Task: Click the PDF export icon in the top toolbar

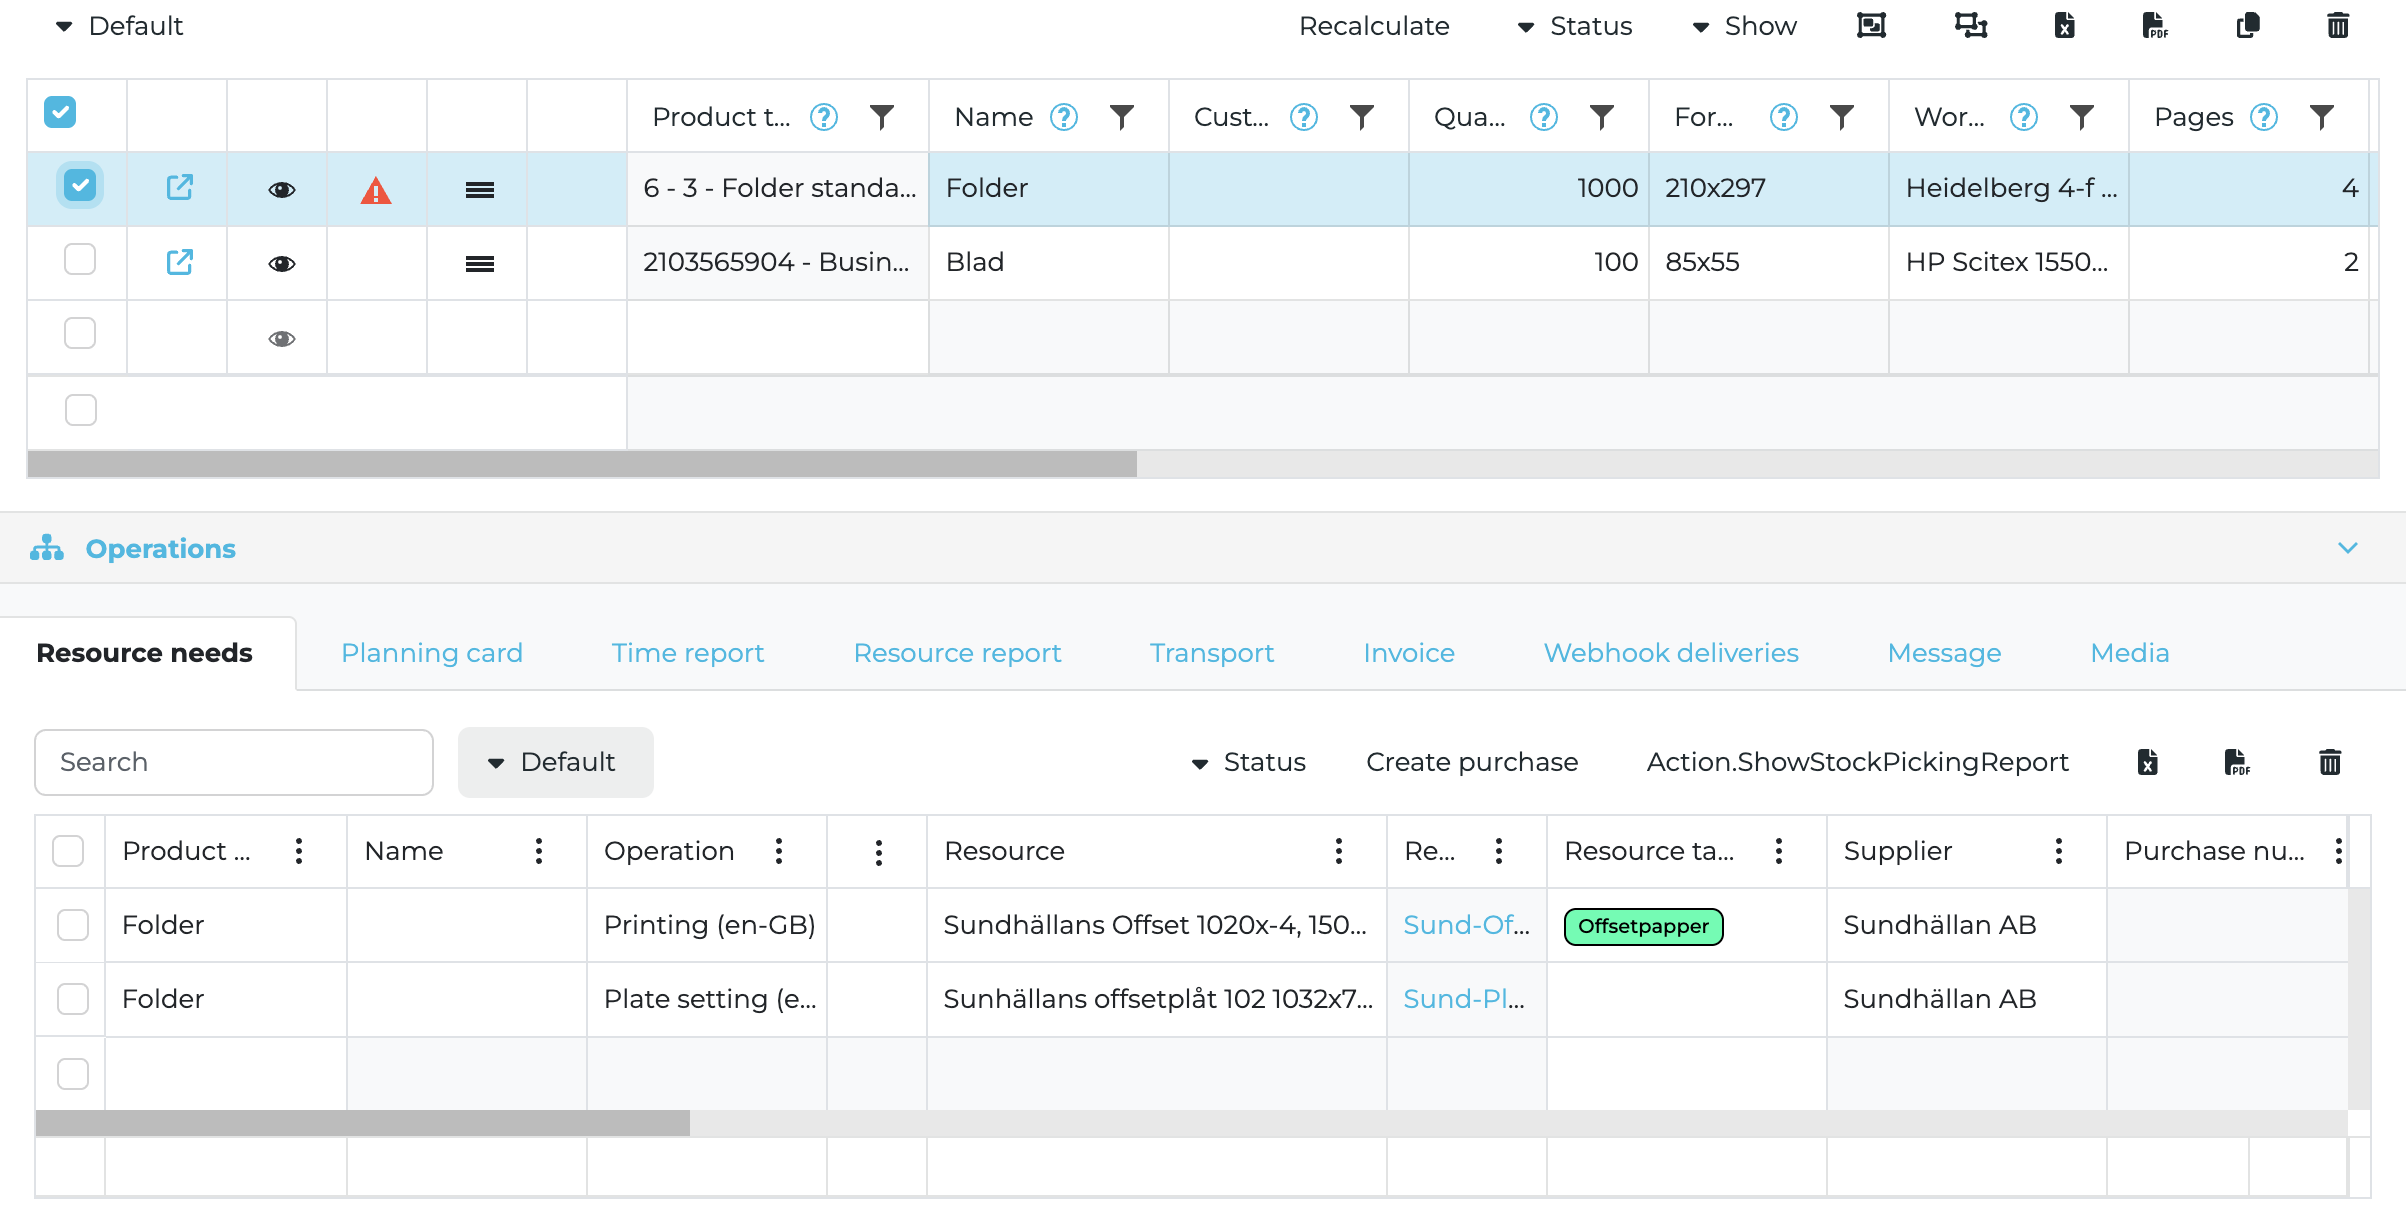Action: click(x=2155, y=26)
